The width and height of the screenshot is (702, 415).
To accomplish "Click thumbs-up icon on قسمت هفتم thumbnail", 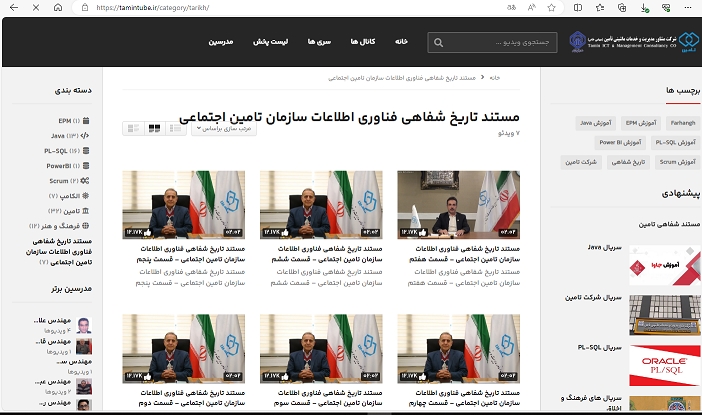I will click(422, 232).
